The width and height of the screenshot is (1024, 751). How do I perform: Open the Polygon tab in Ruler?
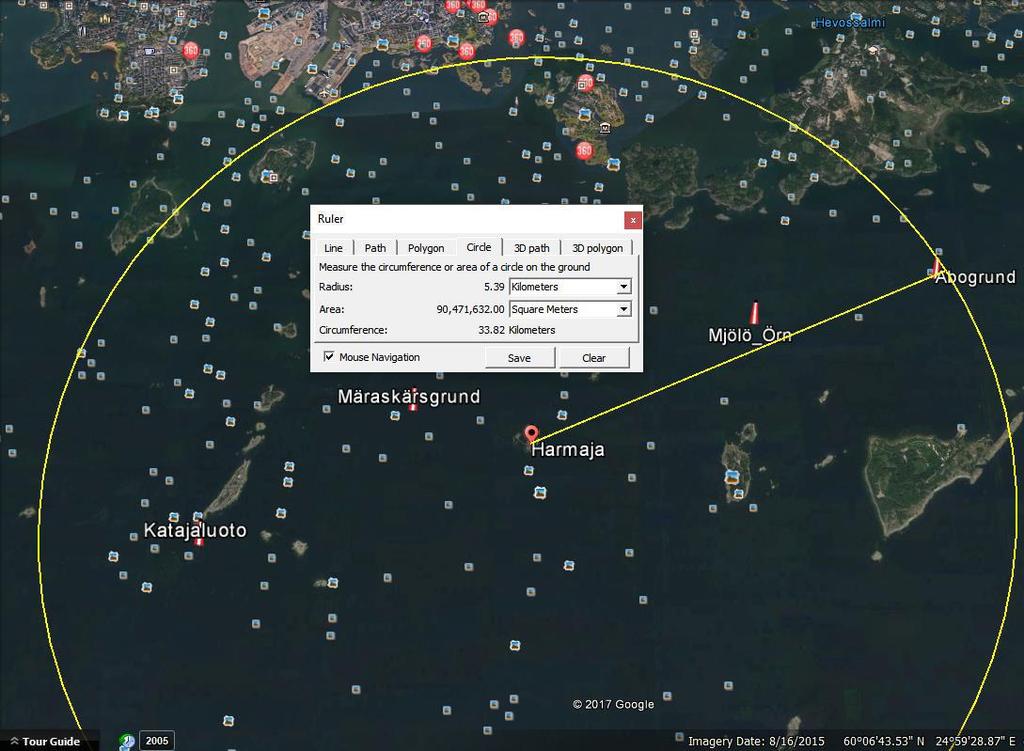tap(426, 248)
